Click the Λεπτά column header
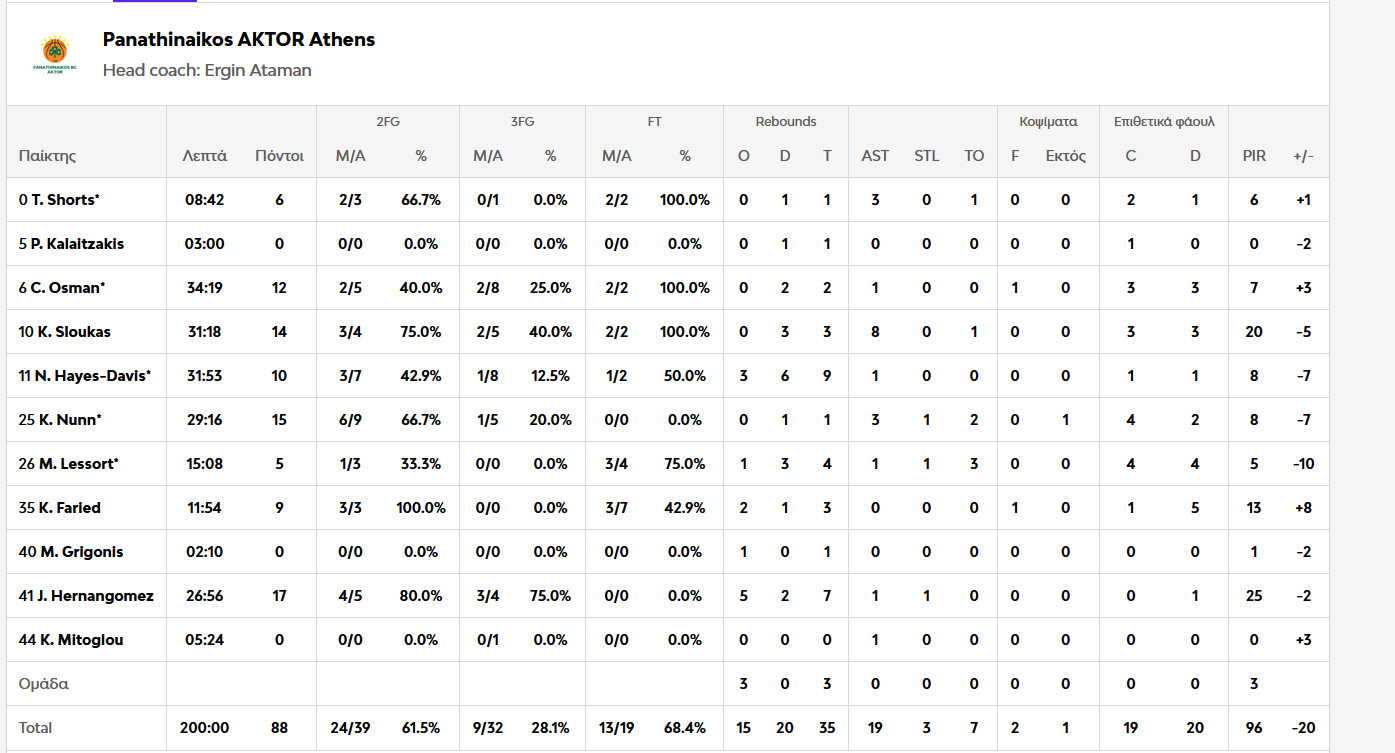1395x753 pixels. pyautogui.click(x=205, y=156)
